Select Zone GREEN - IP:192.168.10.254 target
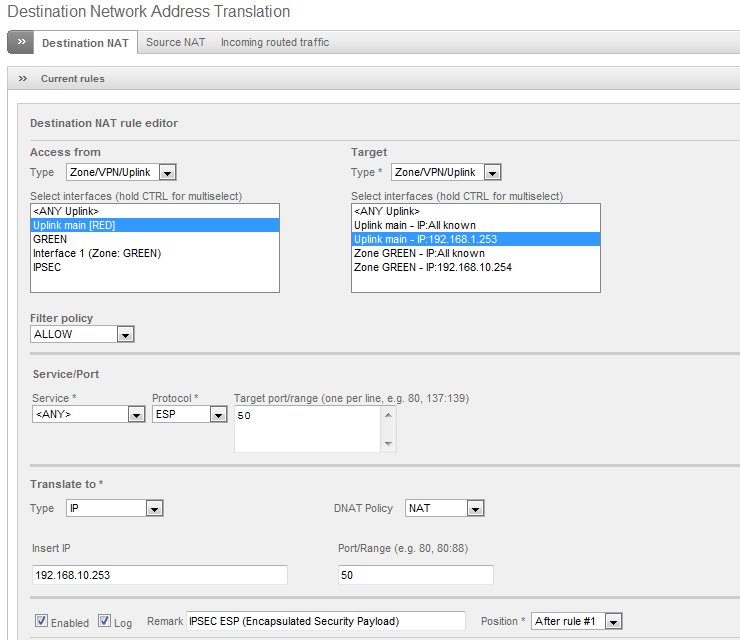740x640 pixels. coord(433,268)
